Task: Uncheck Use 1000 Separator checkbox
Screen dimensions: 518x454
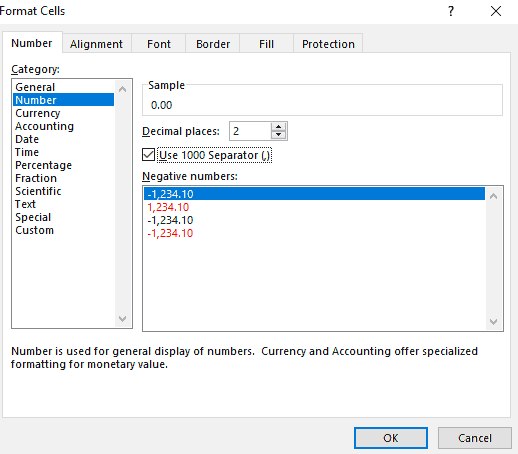Action: point(148,155)
